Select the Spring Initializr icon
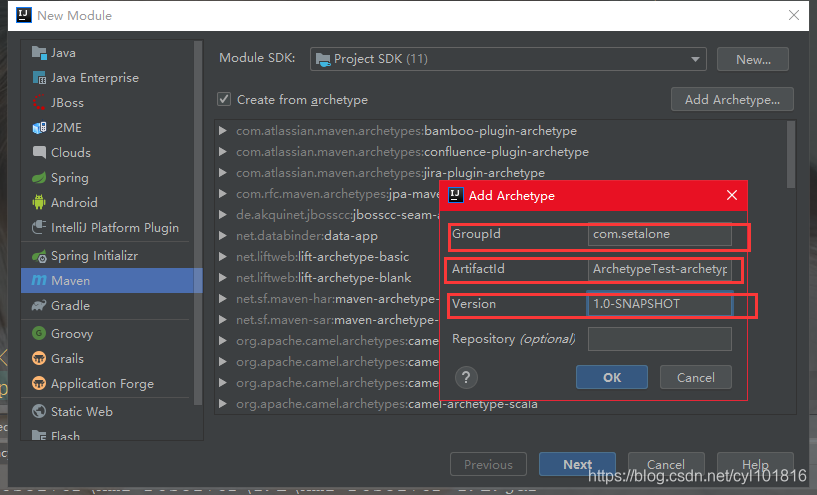 click(39, 256)
